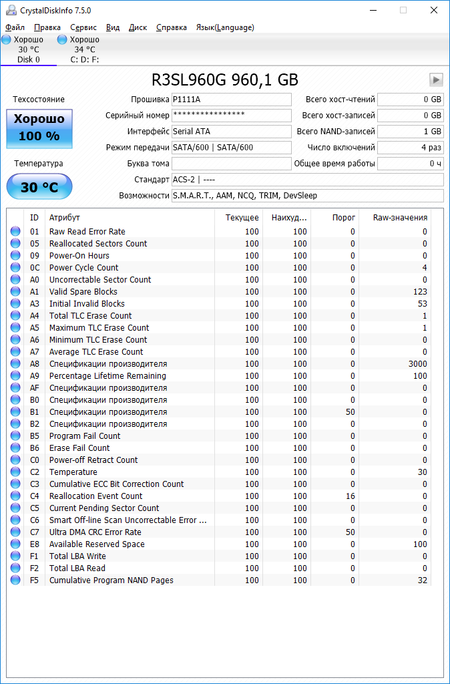This screenshot has width=450, height=684.
Task: Click status icon for Total LBA Write
Action: [x=16, y=556]
